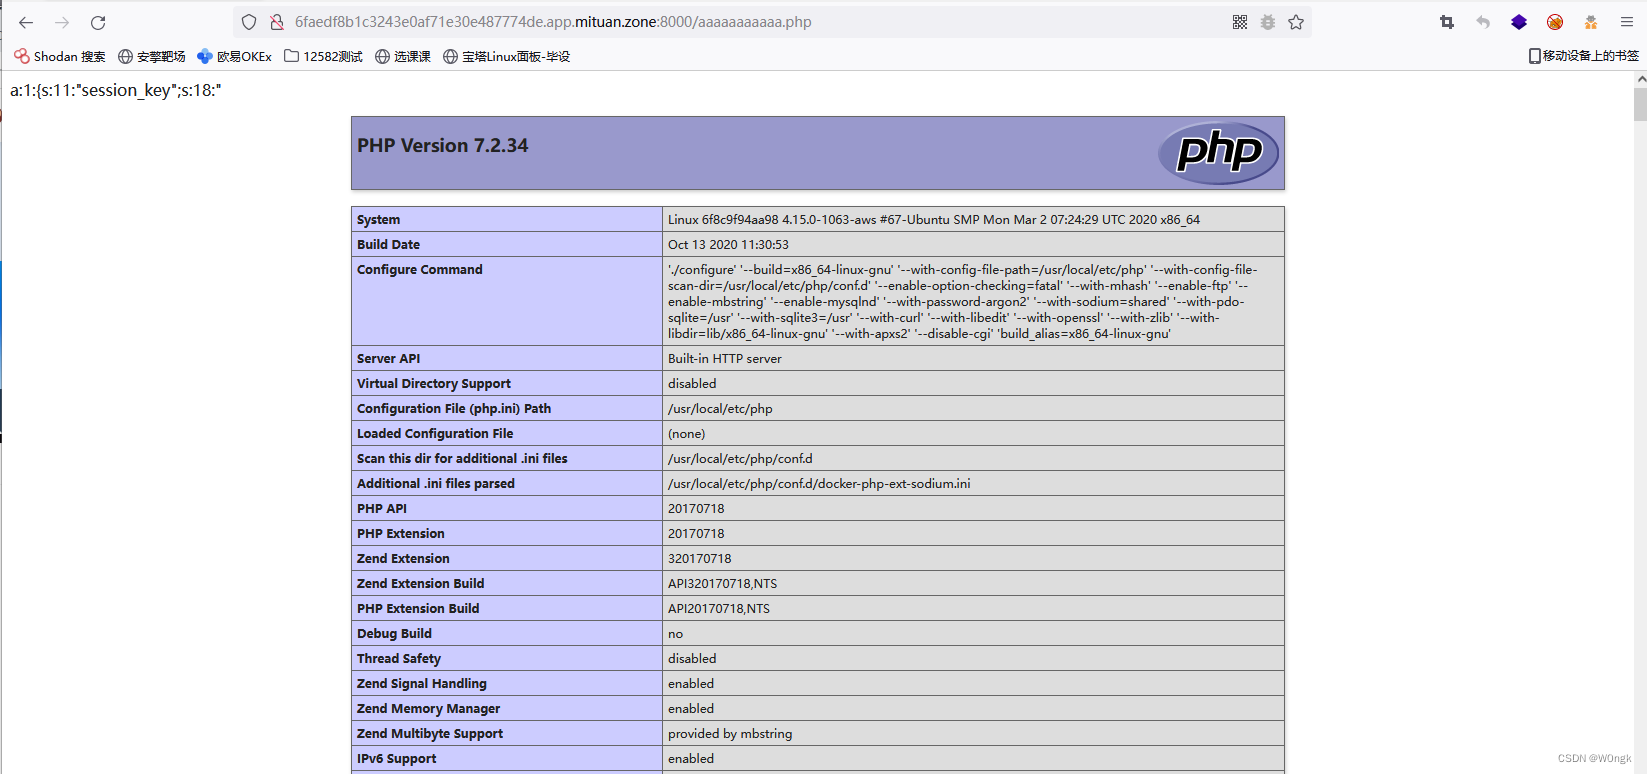Click the "(none)" value
Screen dimensions: 1647x774
pyautogui.click(x=687, y=434)
